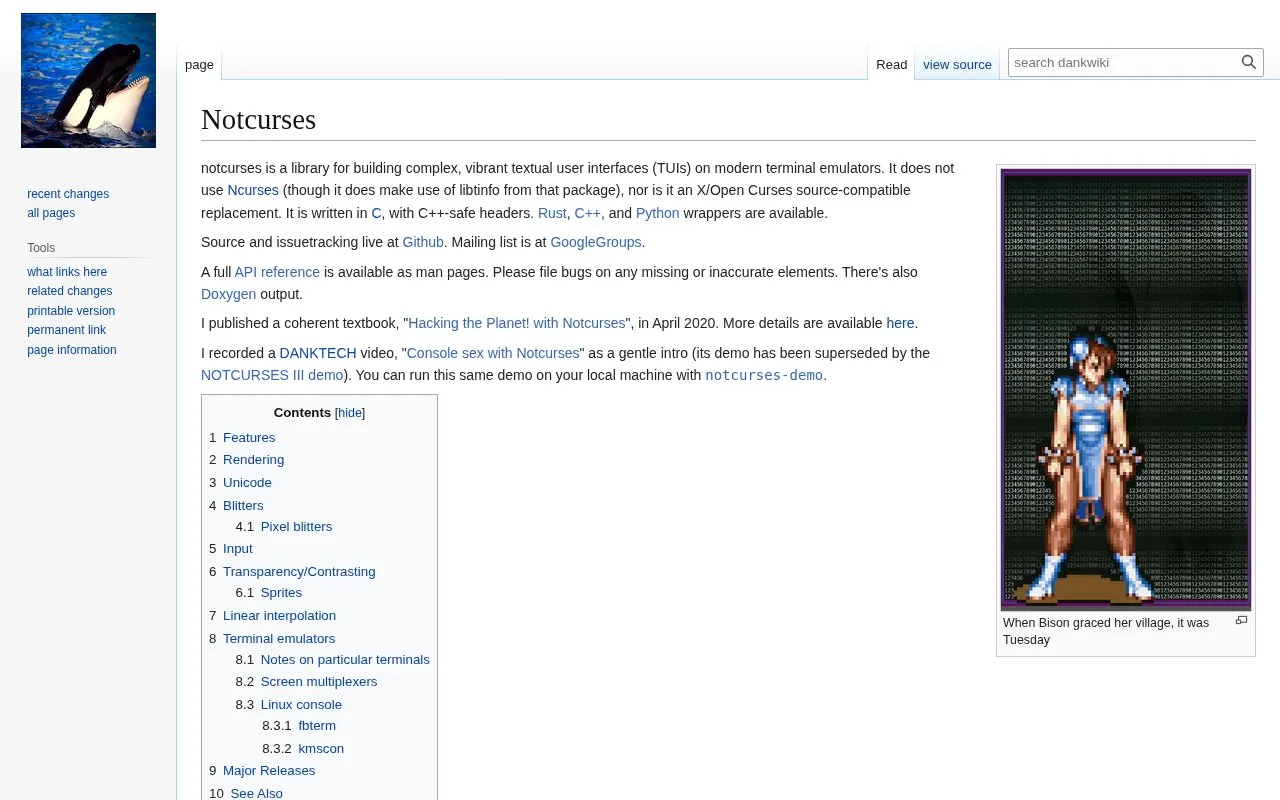
Task: Follow the Python wrapper link
Action: (657, 213)
